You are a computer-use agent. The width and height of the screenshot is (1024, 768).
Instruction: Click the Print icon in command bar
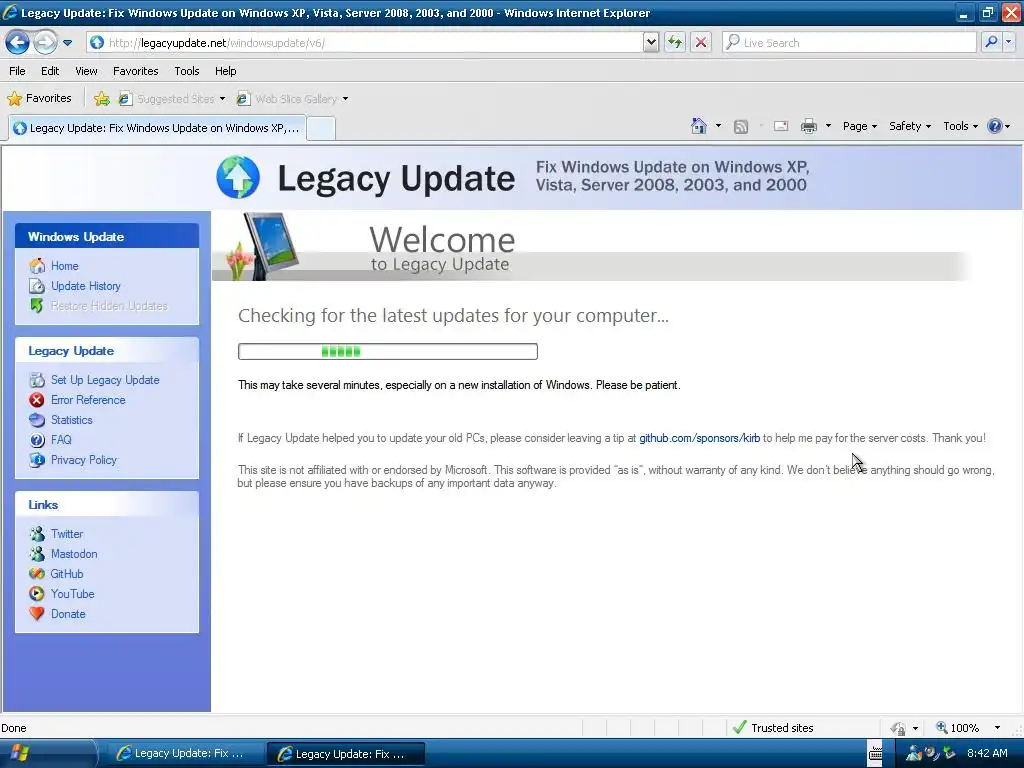tap(808, 126)
